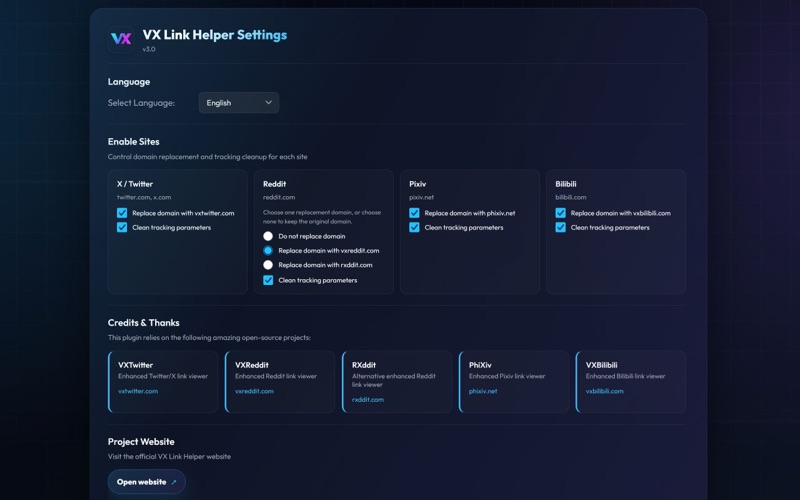Select Replace domain with rxddit.com radio
Image resolution: width=800 pixels, height=500 pixels.
268,265
